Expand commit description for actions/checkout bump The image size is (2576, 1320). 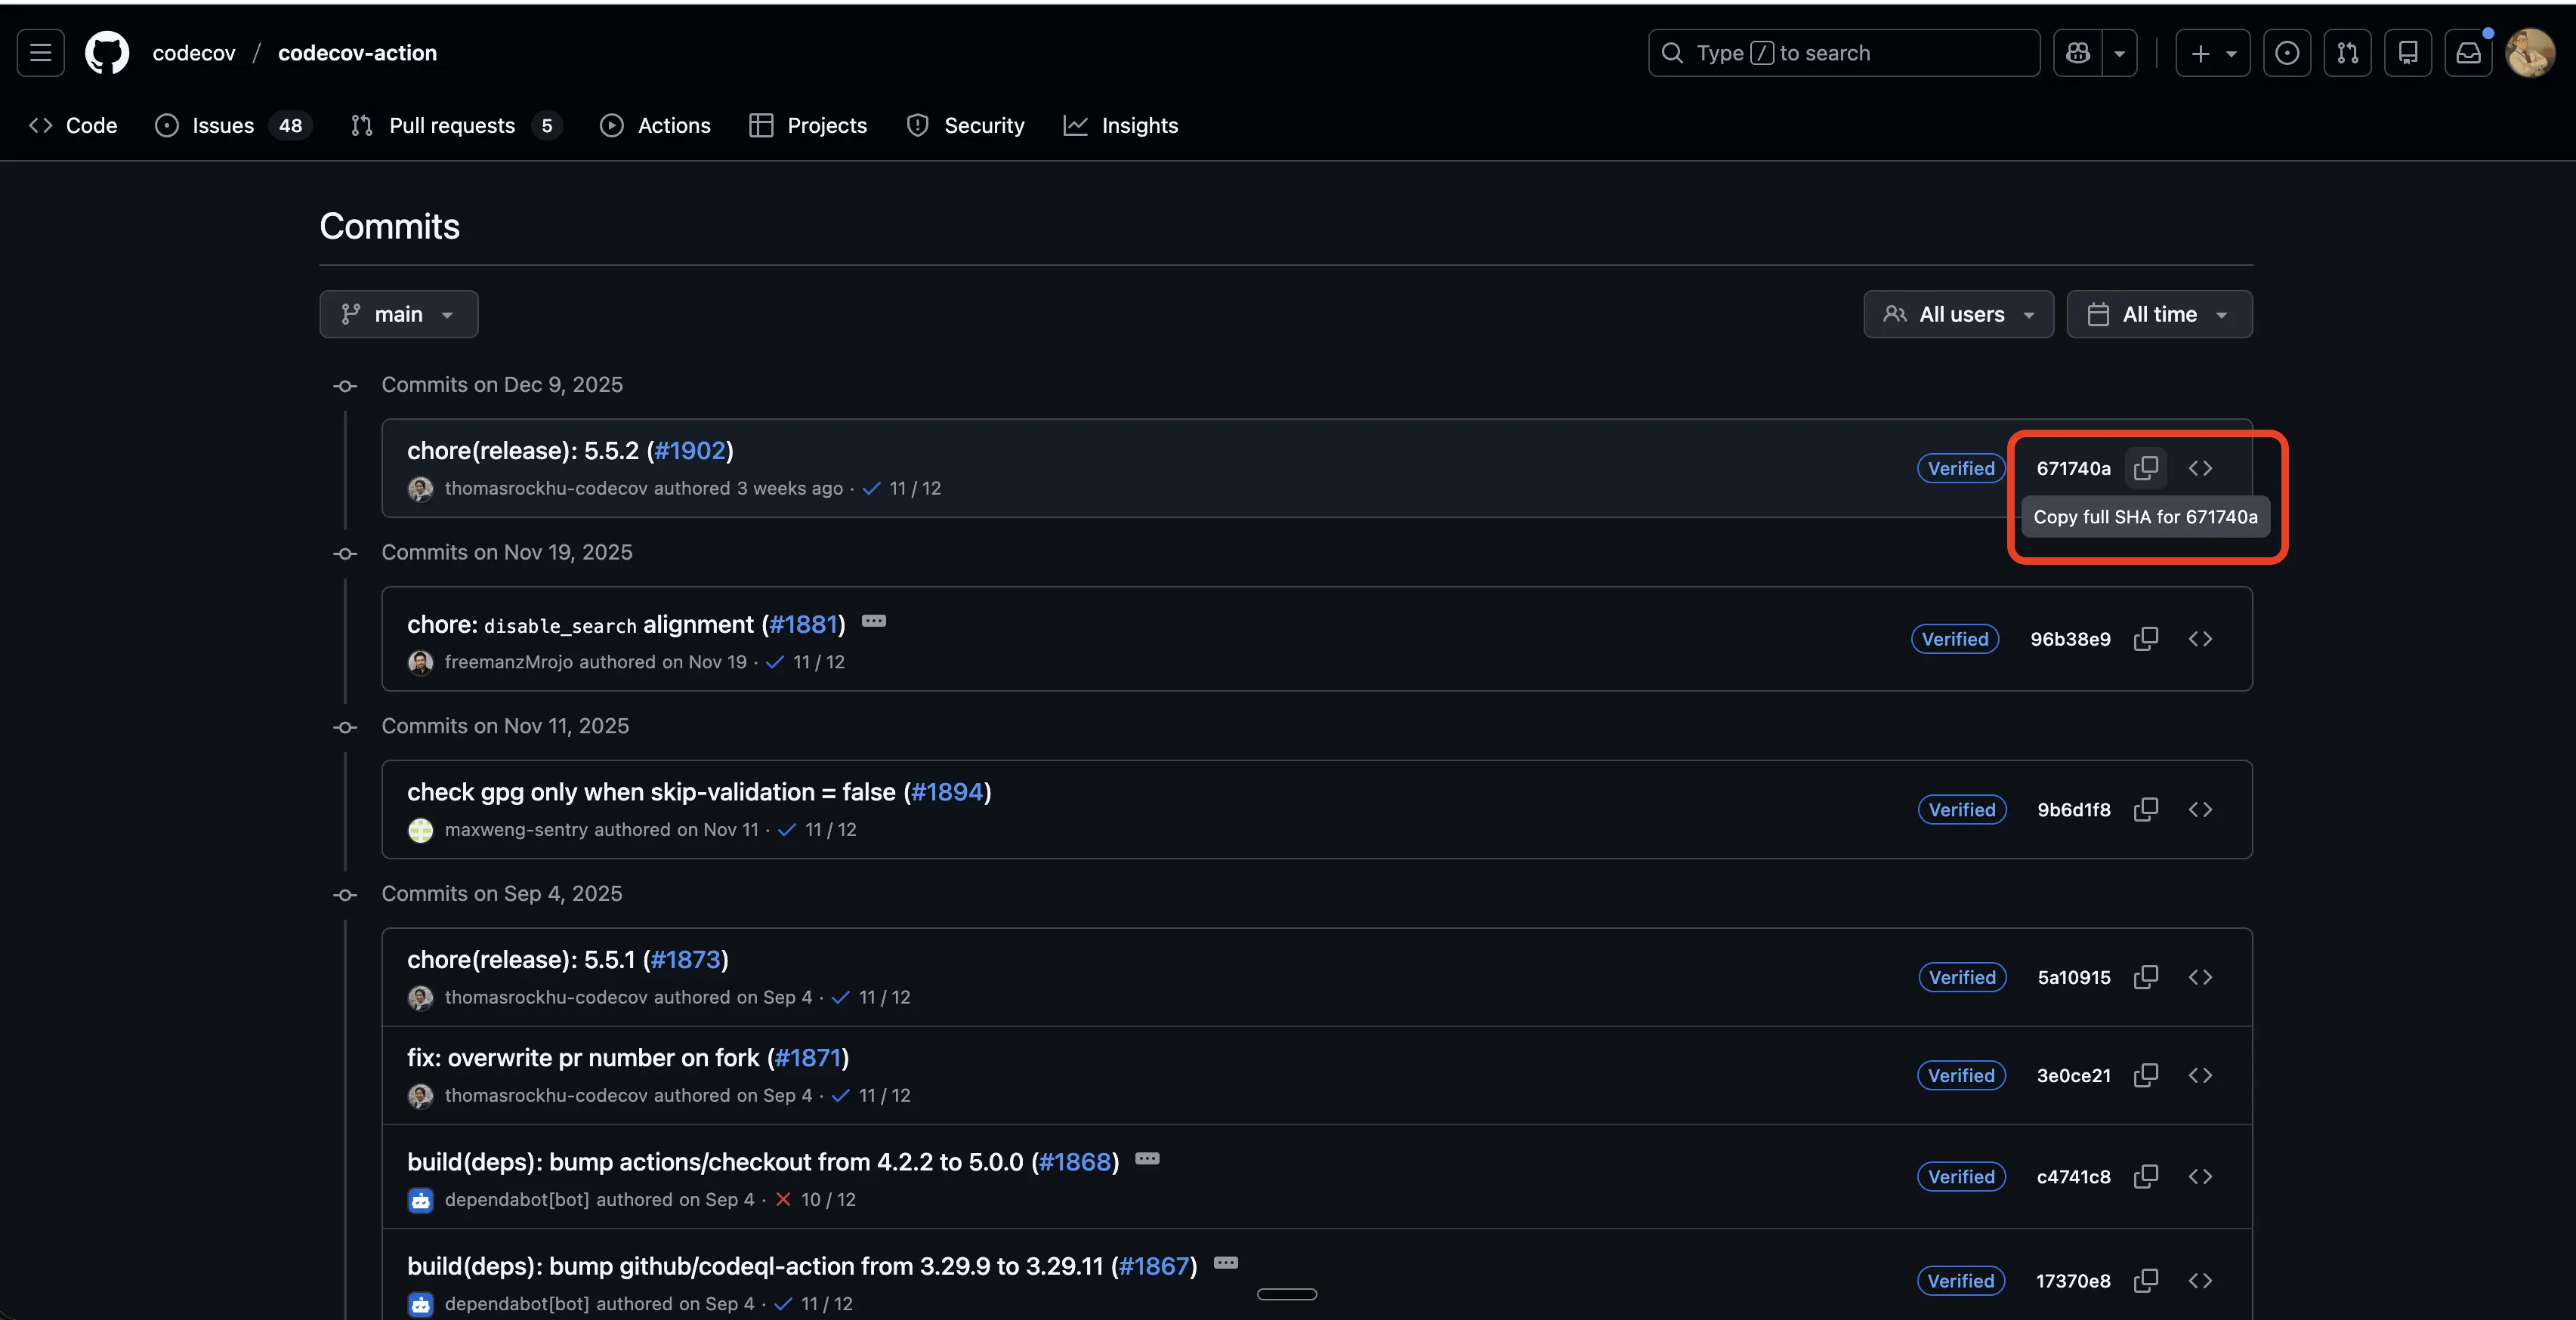click(1147, 1159)
